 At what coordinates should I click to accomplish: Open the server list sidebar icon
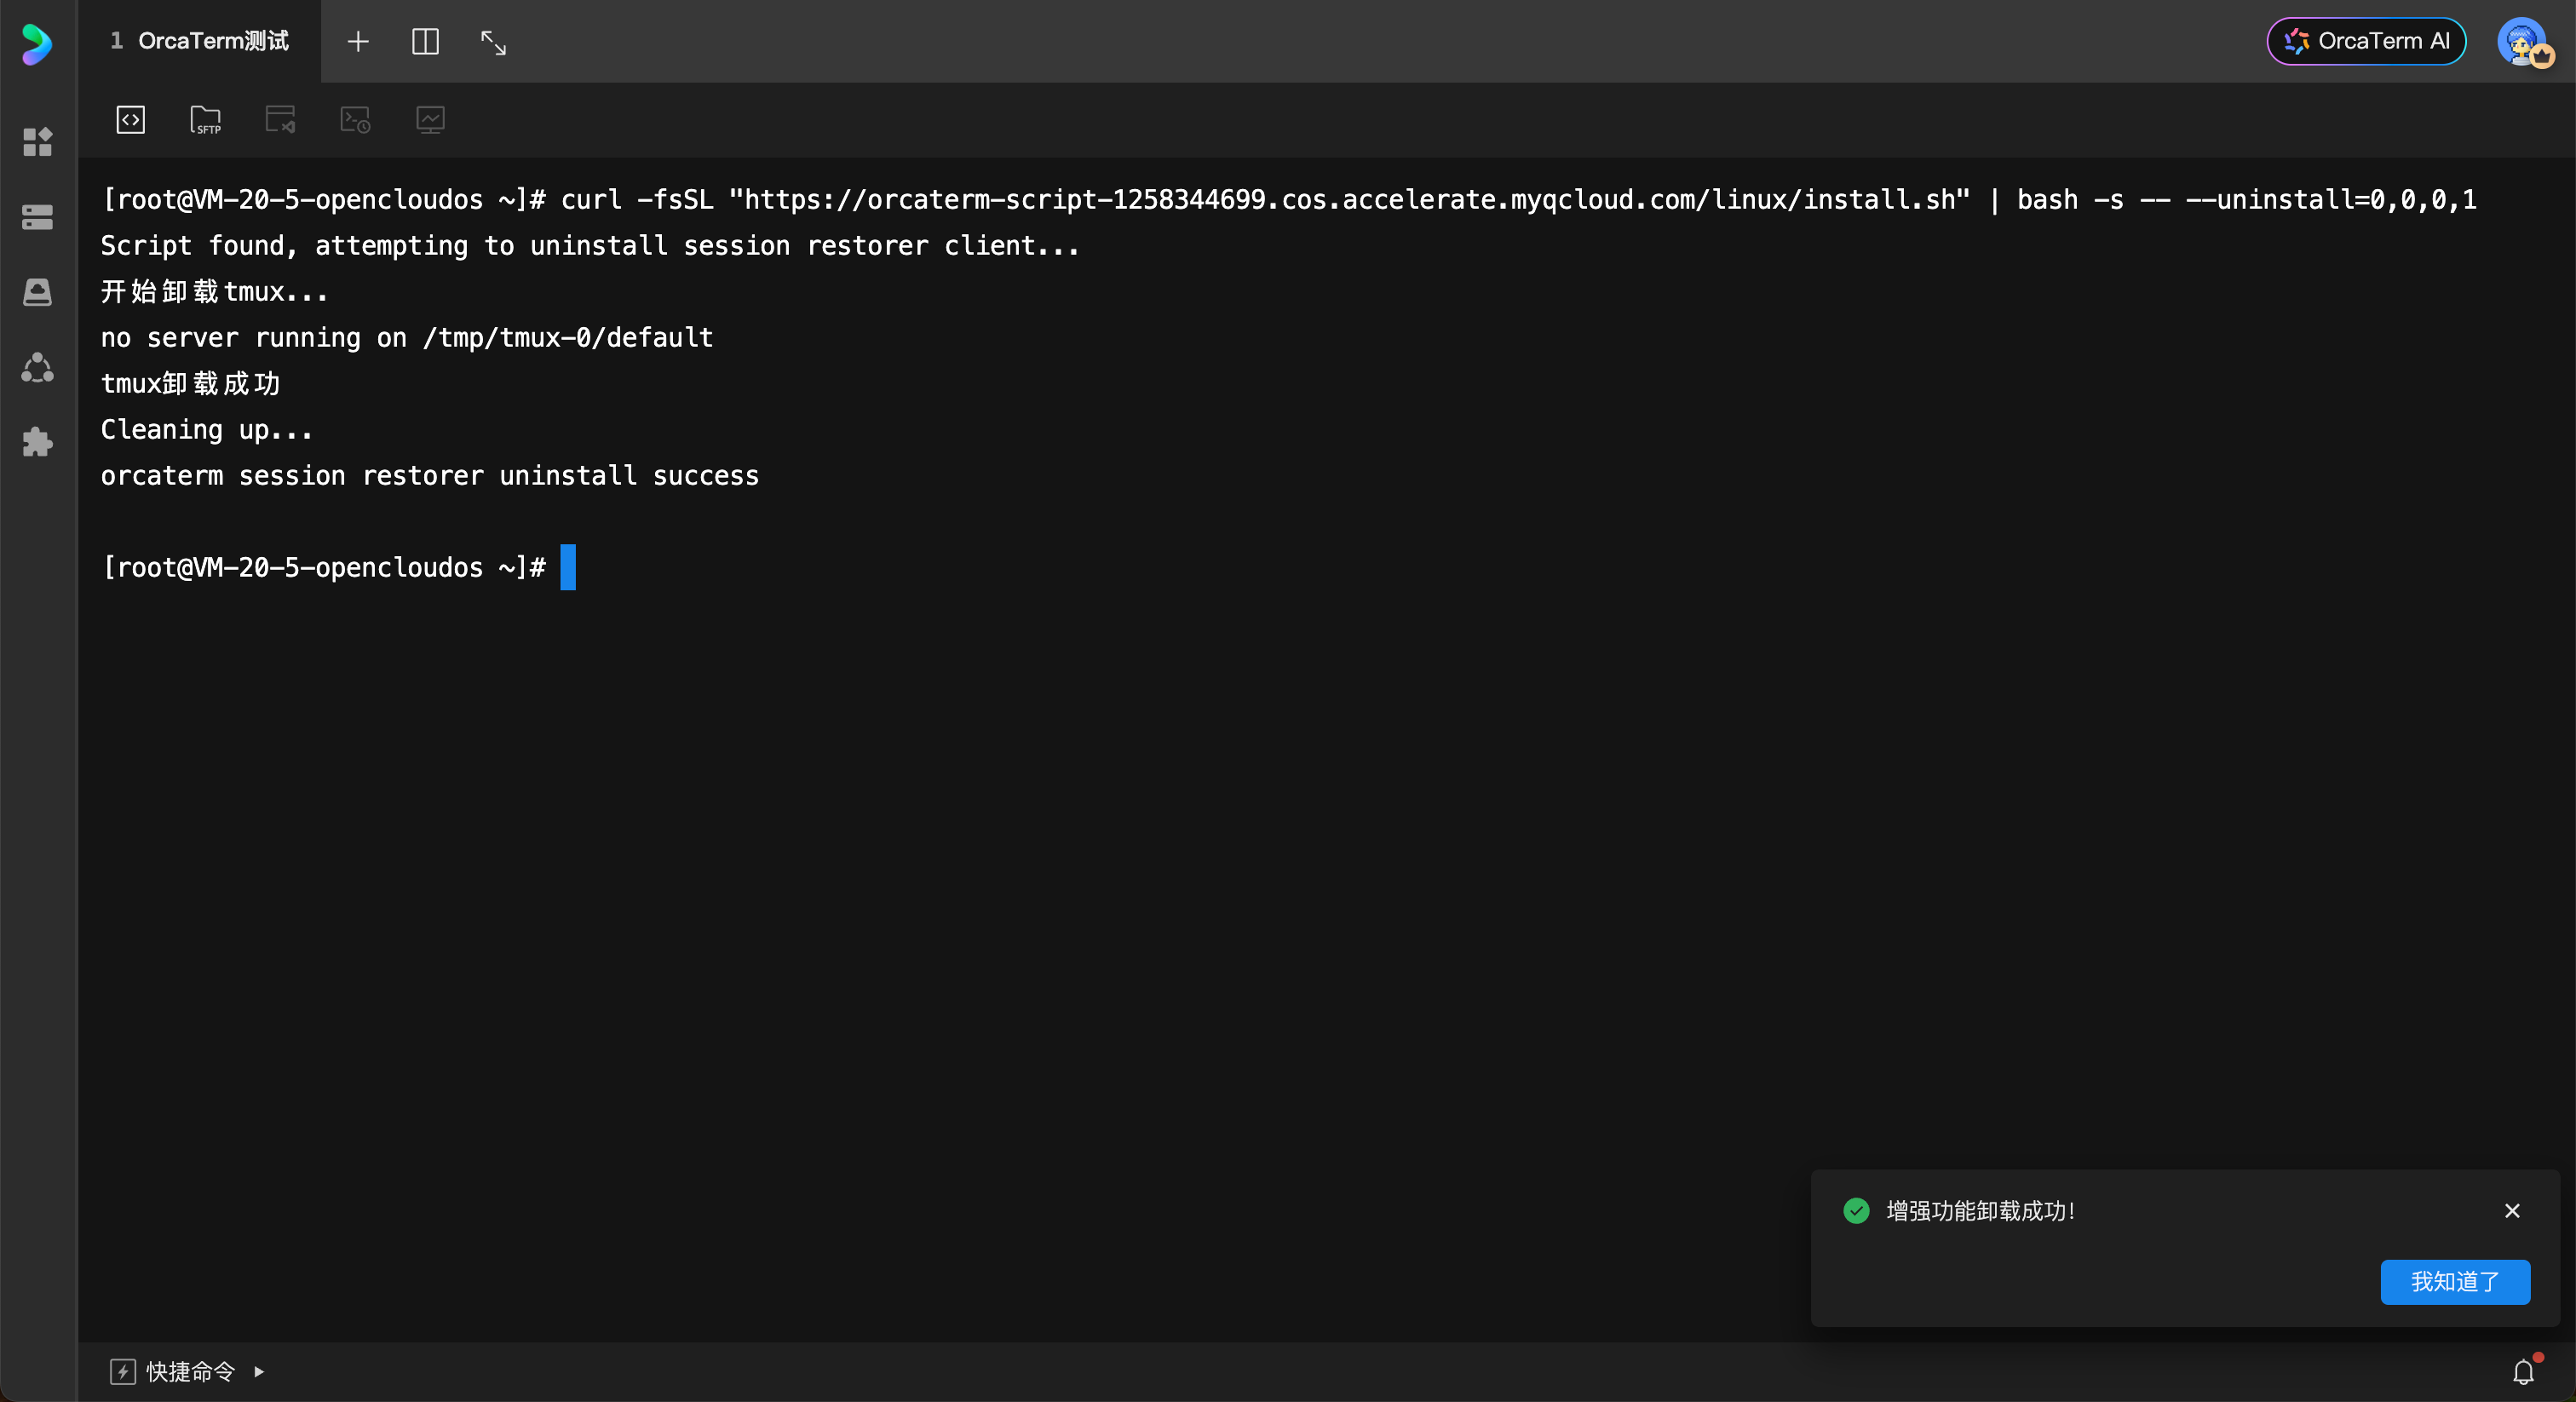tap(37, 217)
